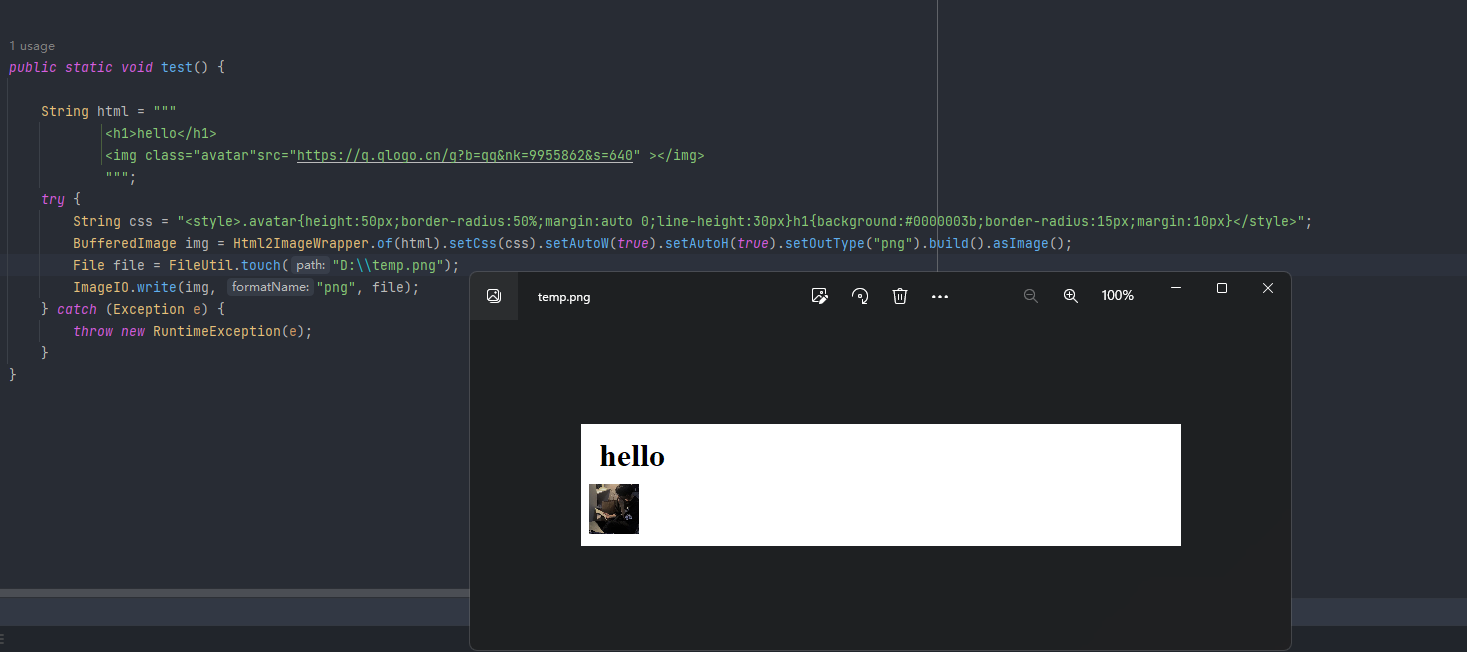Click the 100% zoom level indicator
Image resolution: width=1467 pixels, height=652 pixels.
1118,296
